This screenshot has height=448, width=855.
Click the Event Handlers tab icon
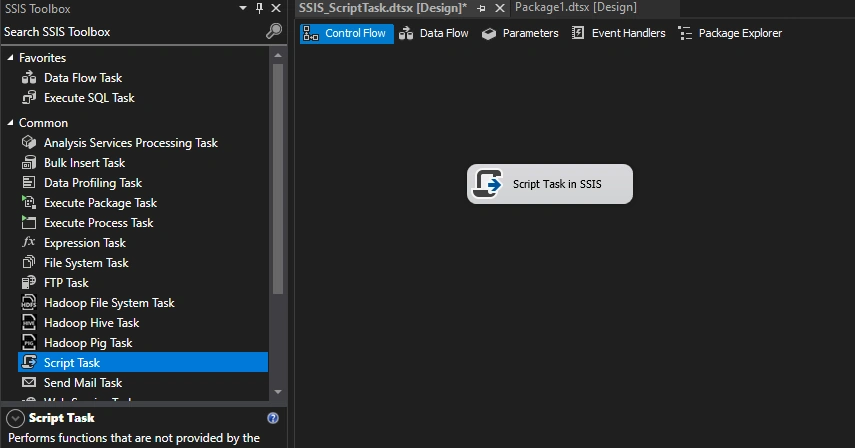point(578,33)
